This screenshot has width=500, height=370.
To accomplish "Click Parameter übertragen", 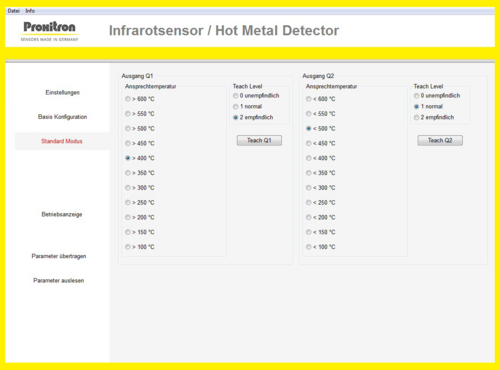I will pyautogui.click(x=59, y=256).
